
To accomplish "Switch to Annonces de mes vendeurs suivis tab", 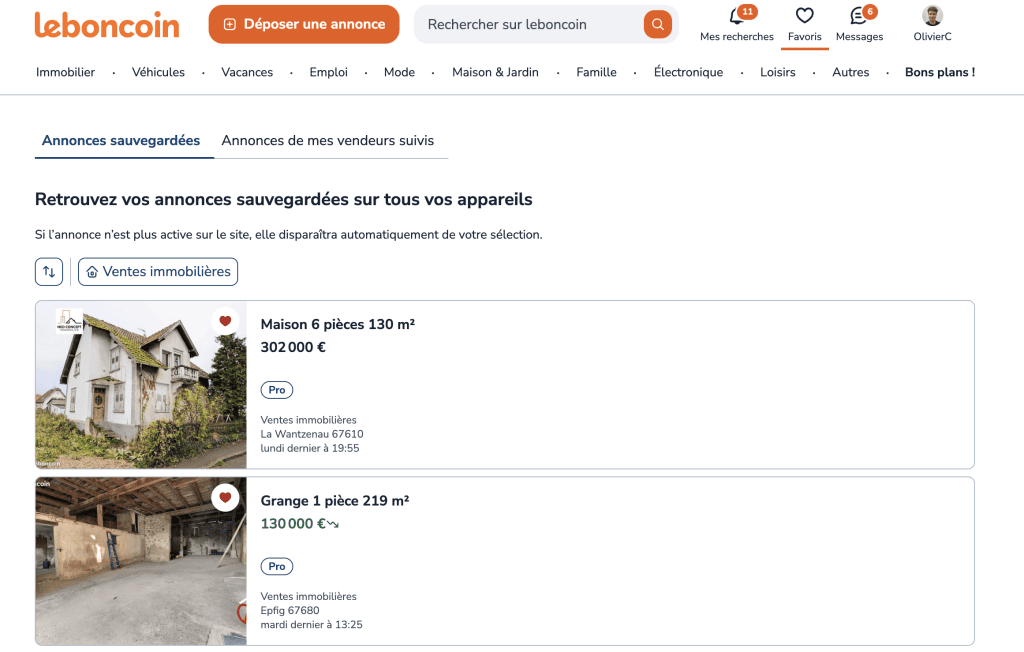I will coord(329,140).
